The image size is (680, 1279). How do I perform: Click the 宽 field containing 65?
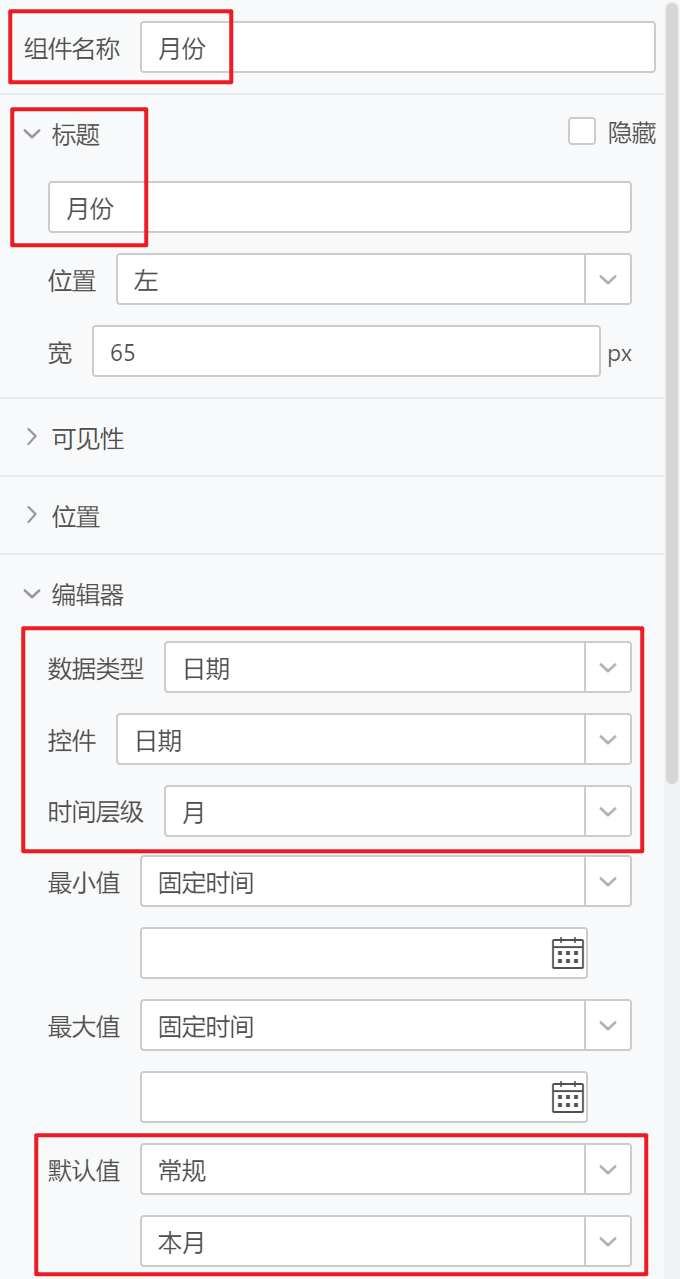(x=346, y=351)
